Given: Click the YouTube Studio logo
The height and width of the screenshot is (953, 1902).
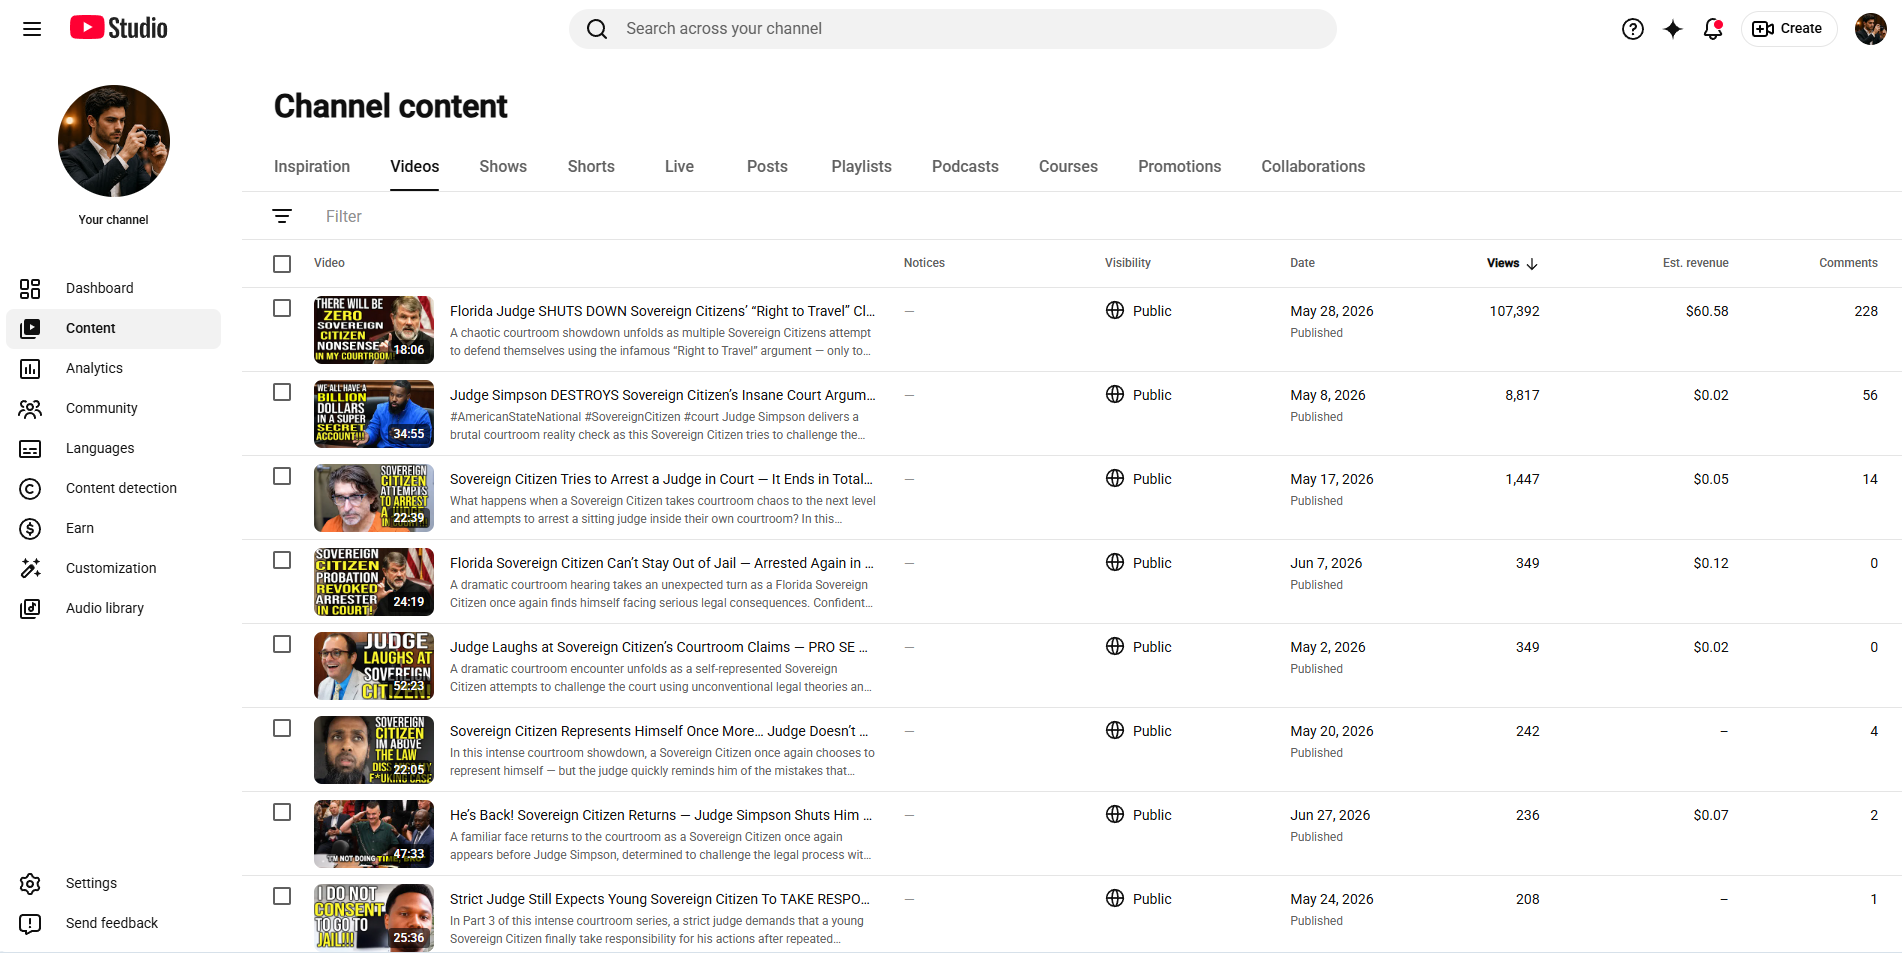Looking at the screenshot, I should tap(119, 28).
